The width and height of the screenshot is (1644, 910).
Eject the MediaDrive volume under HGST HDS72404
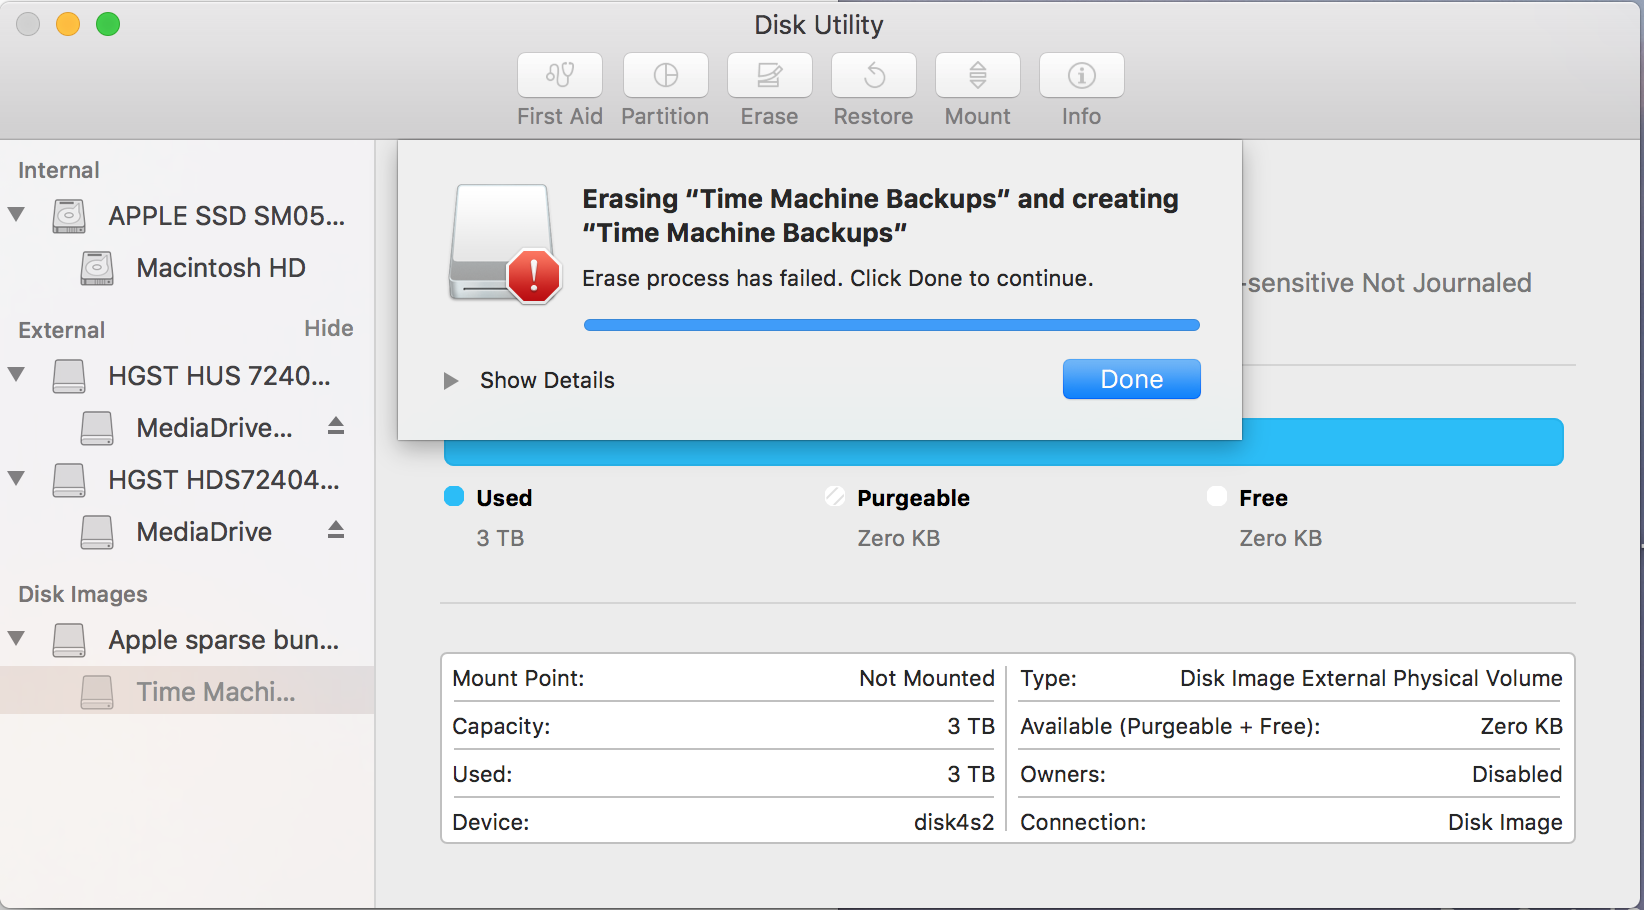336,530
